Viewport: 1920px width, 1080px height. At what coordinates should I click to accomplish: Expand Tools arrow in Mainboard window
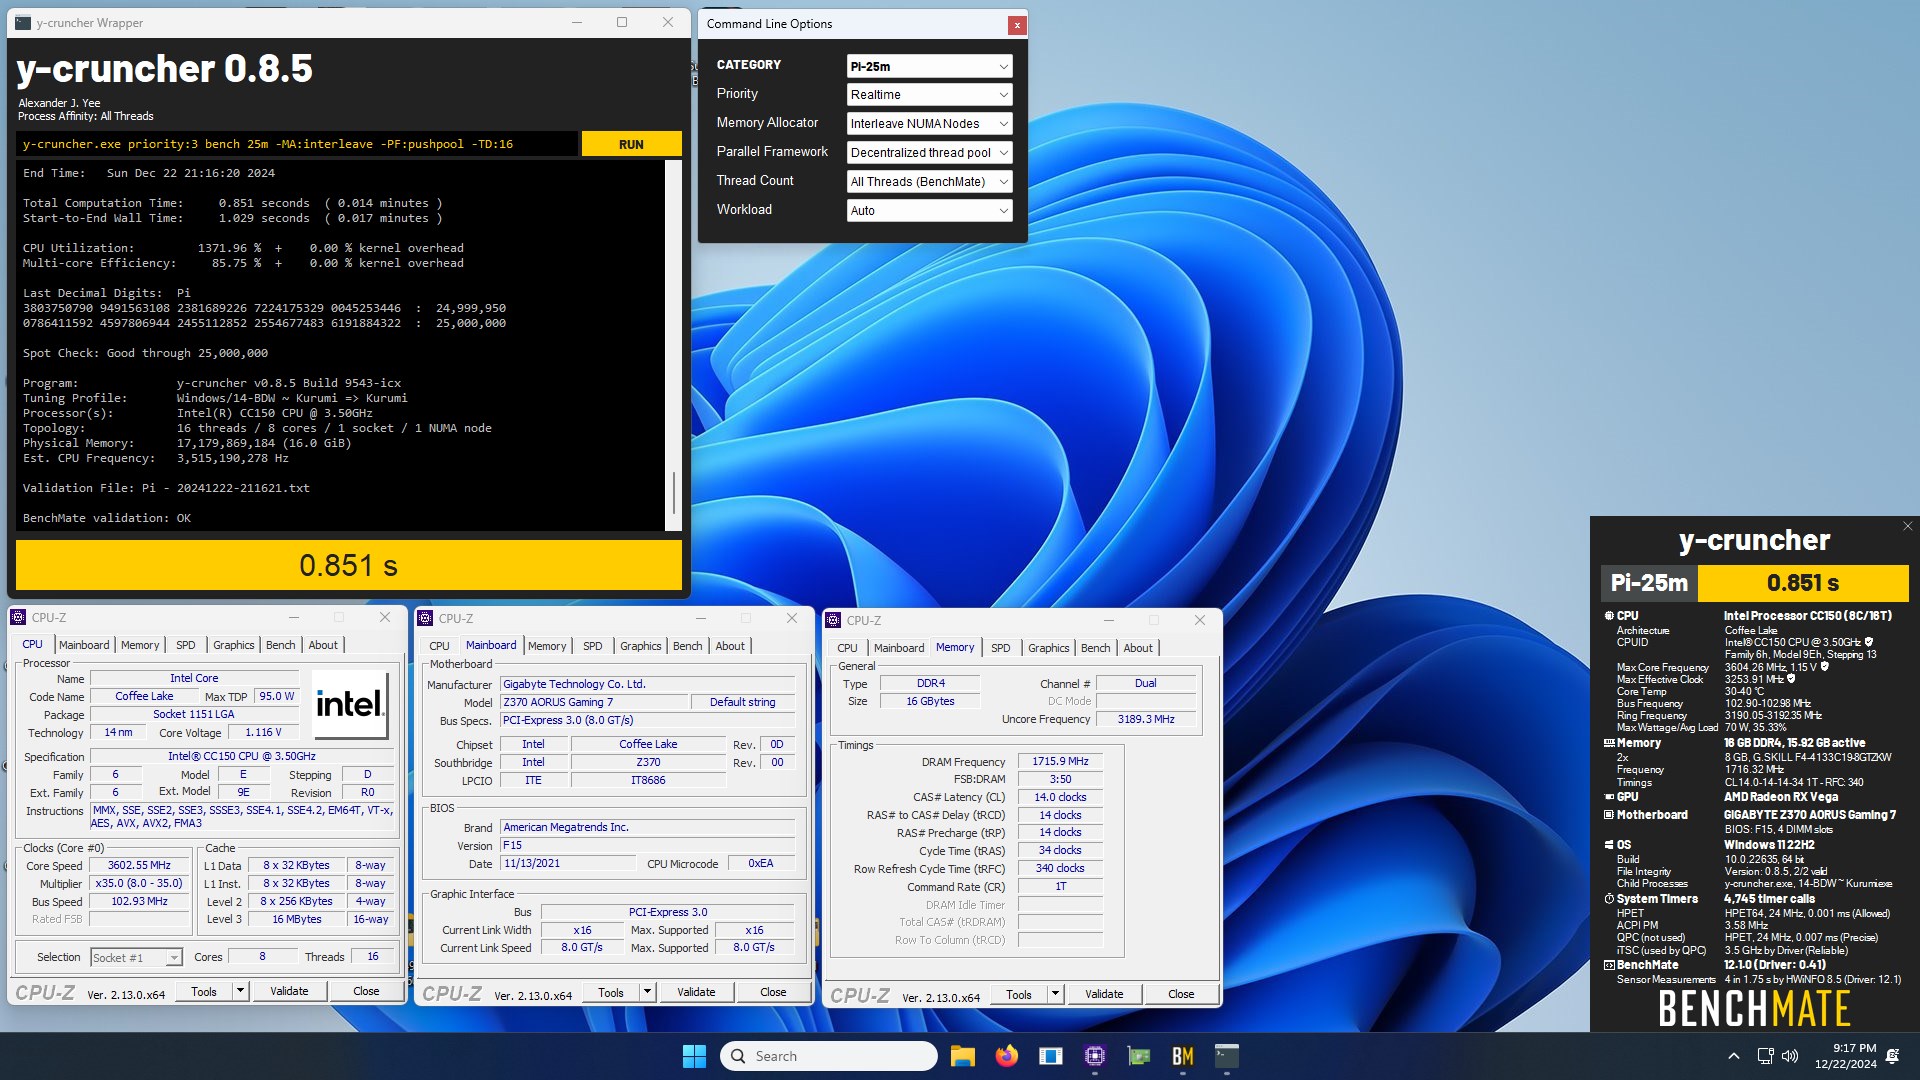(x=647, y=992)
